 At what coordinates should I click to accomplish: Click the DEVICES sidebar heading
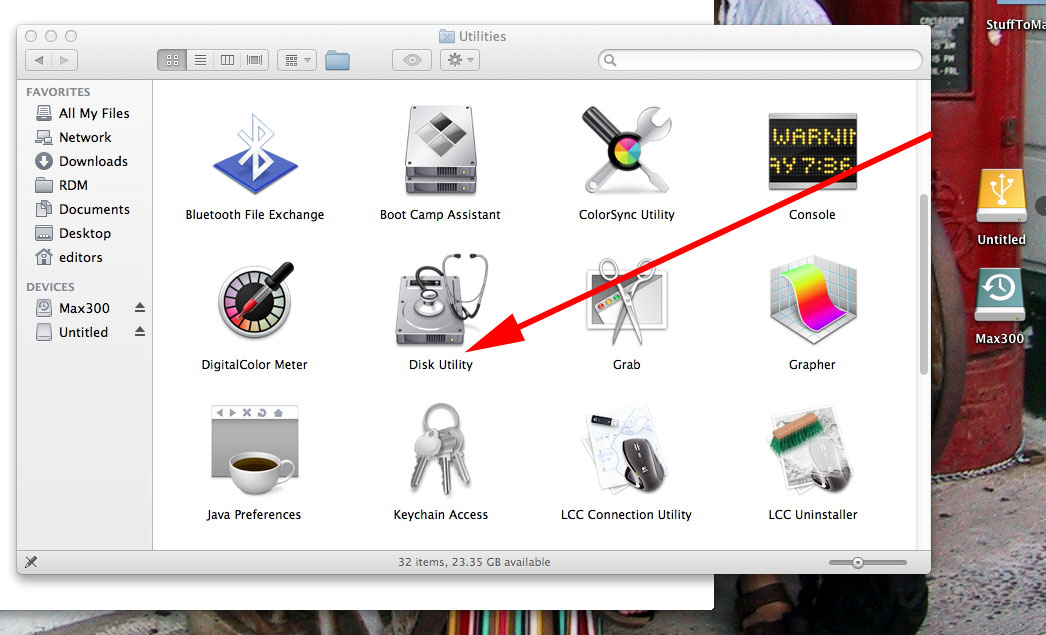50,287
